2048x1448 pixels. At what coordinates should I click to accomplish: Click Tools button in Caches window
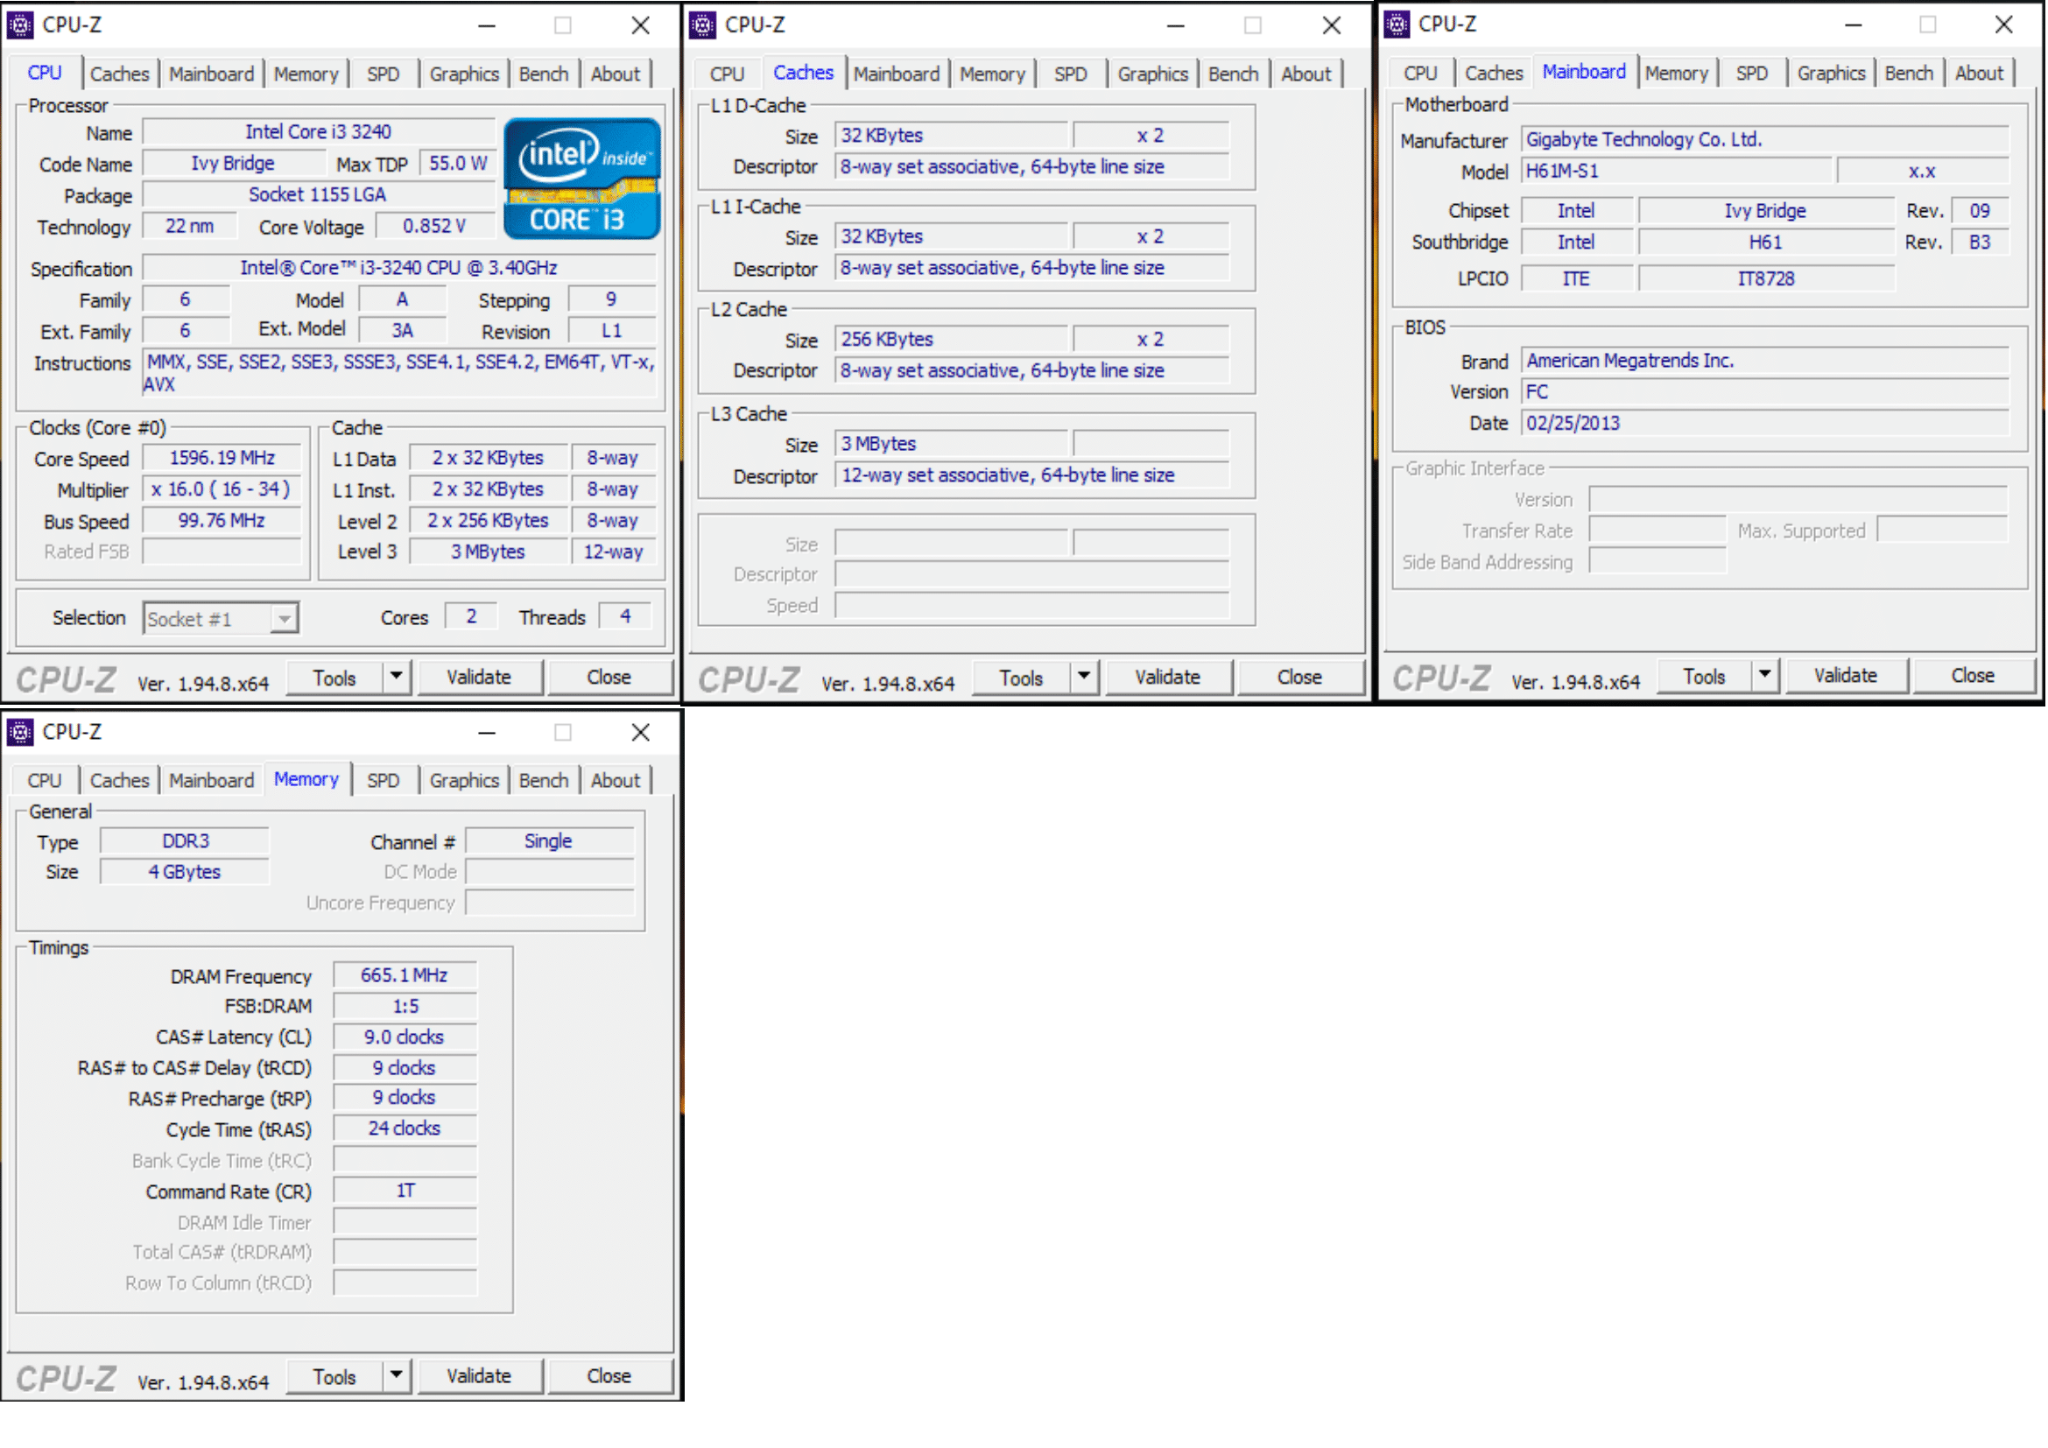pos(1021,678)
